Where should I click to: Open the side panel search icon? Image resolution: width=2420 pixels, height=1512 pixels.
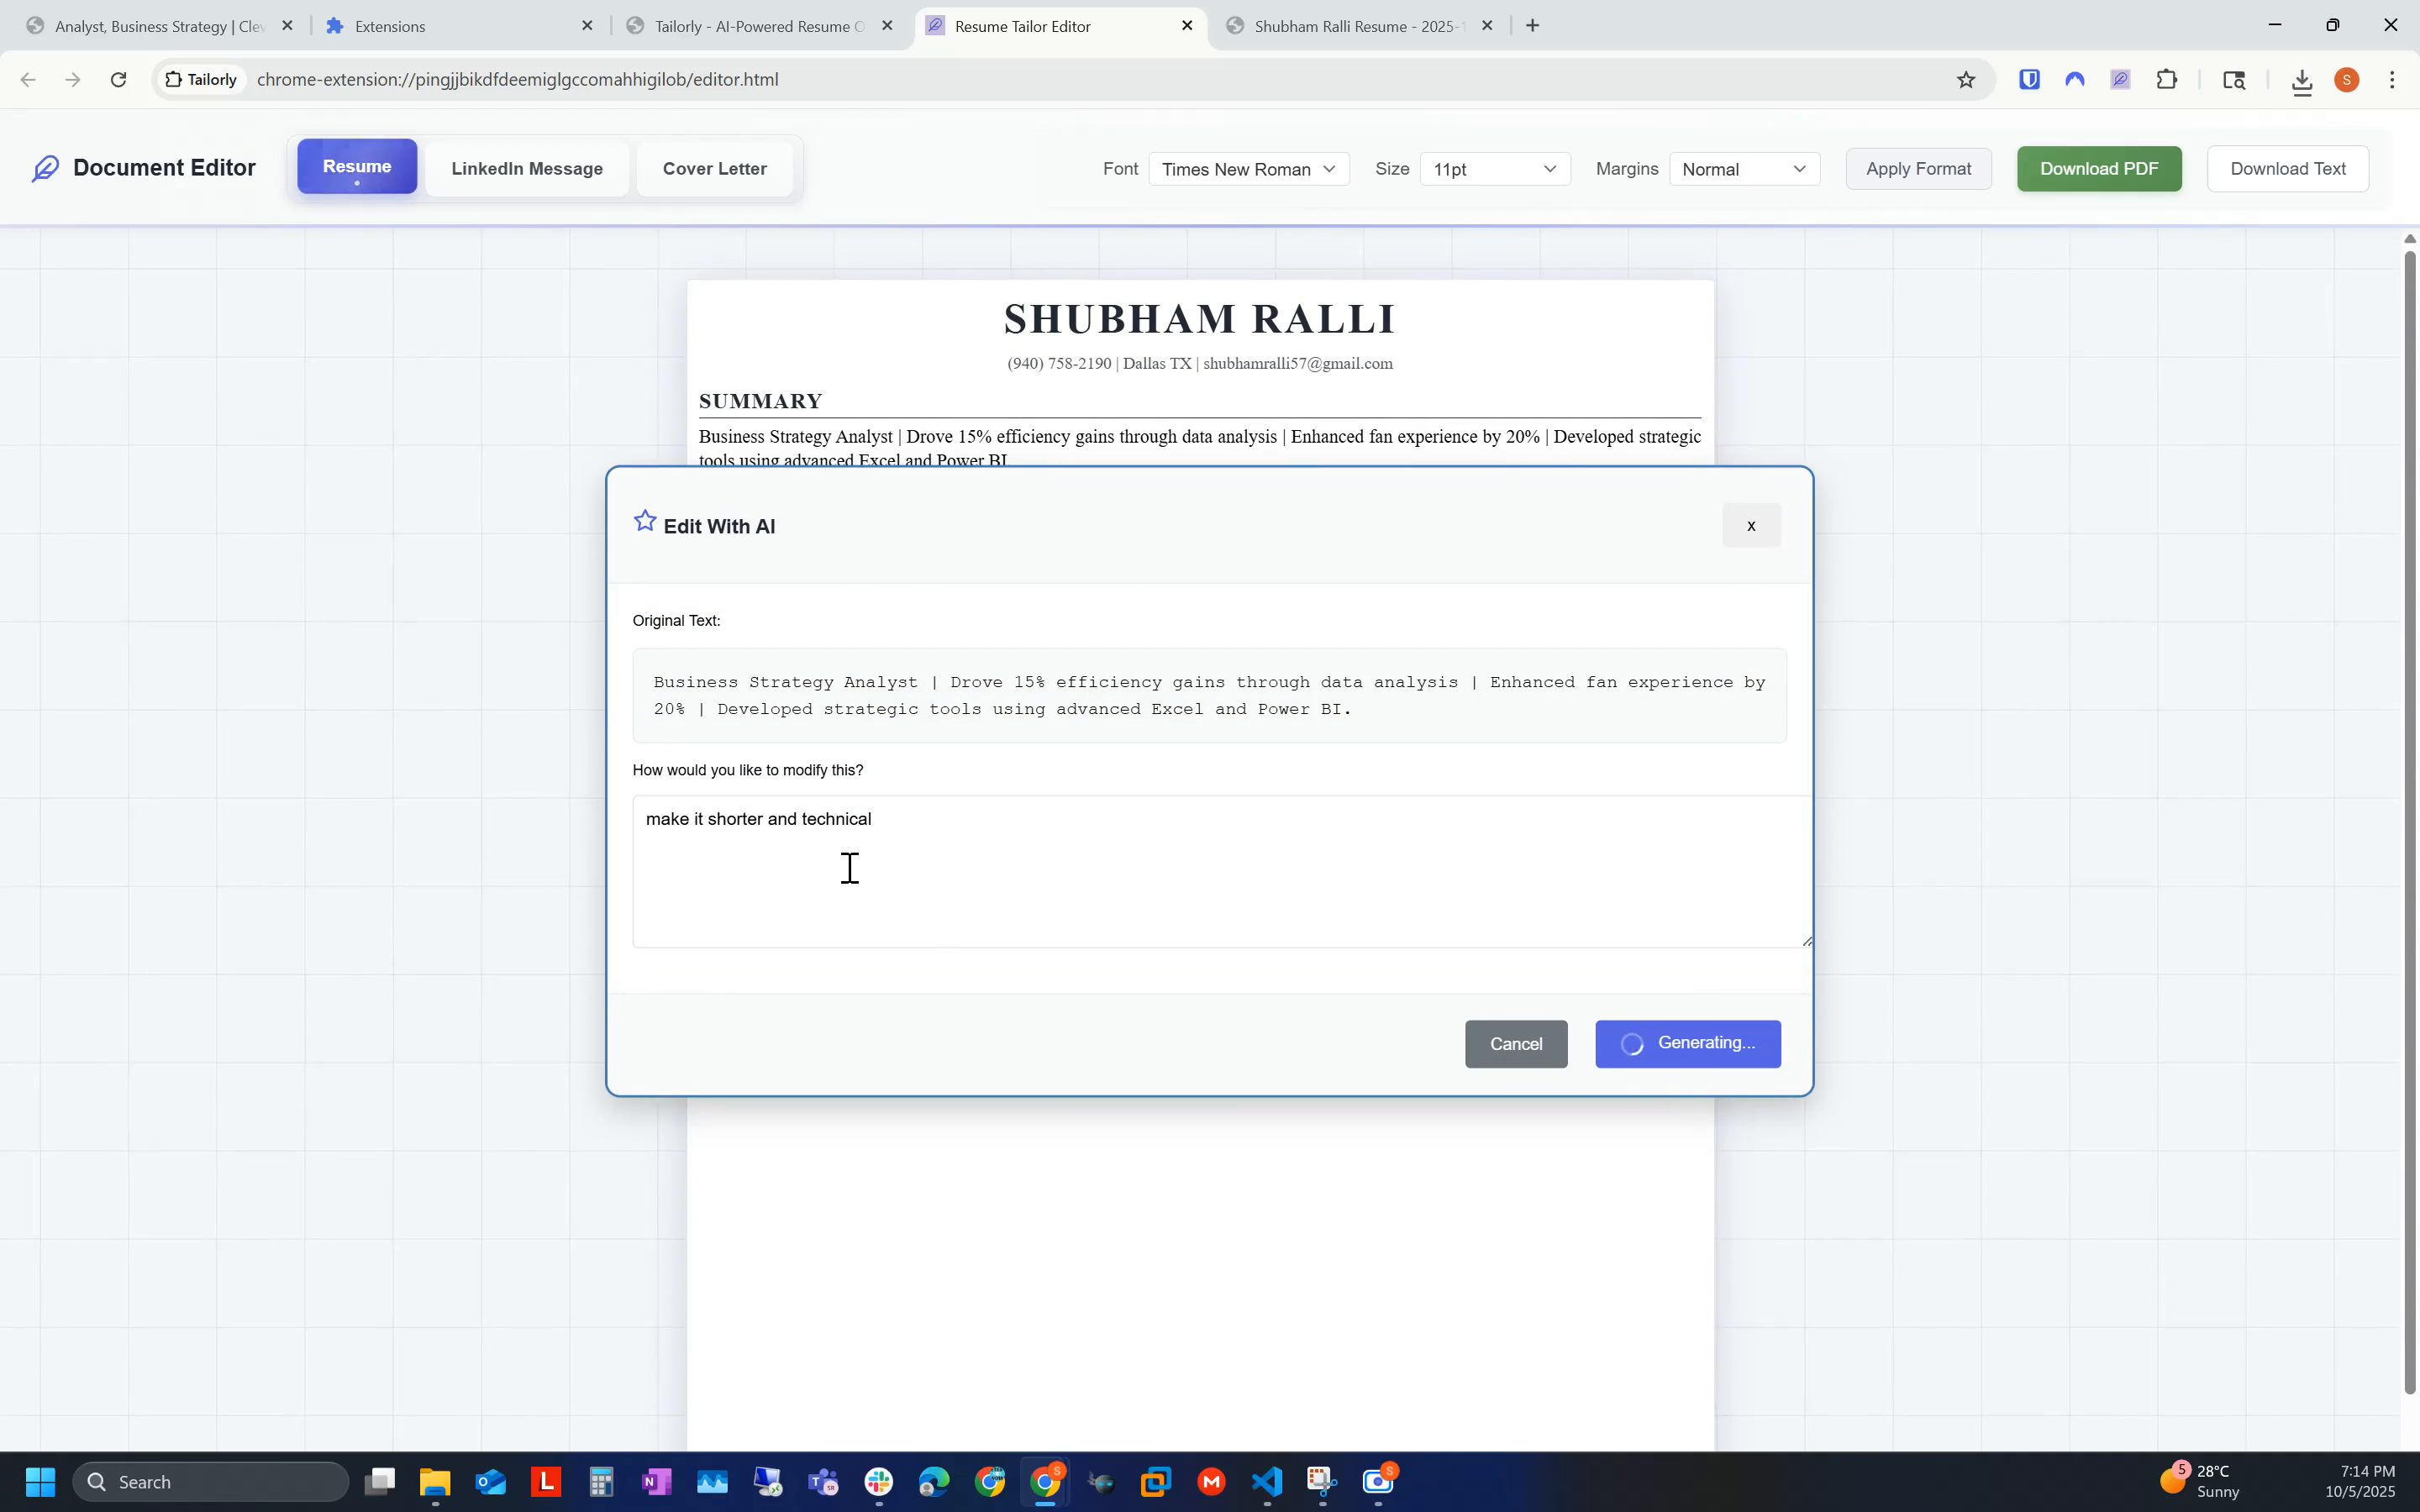coord(2234,80)
